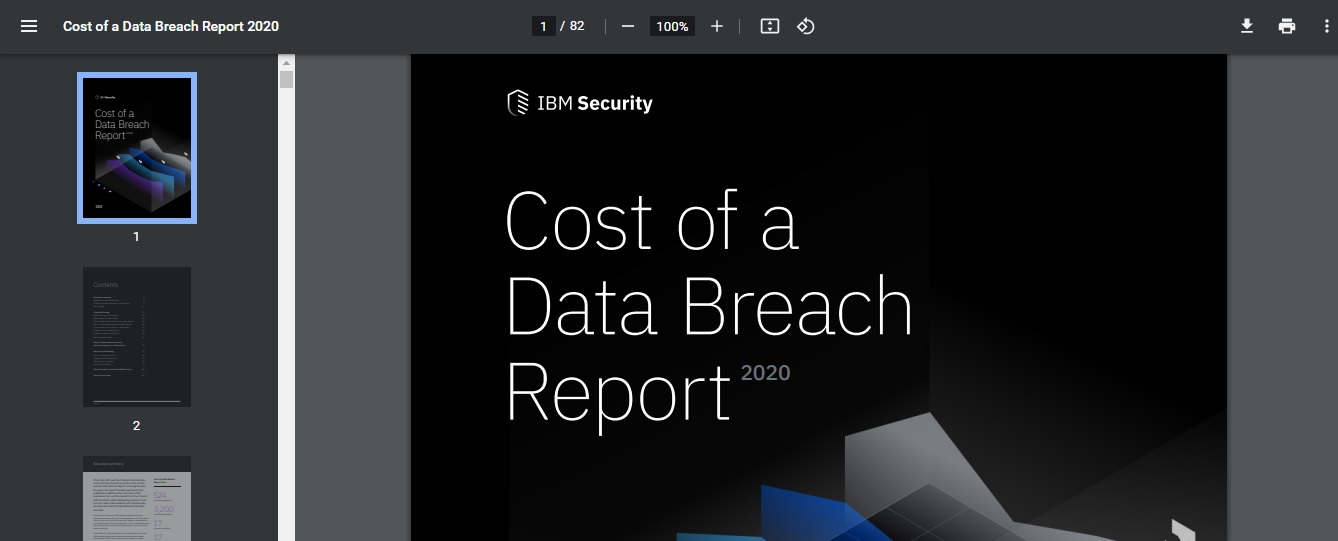Click the page number field showing 1
Viewport: 1338px width, 541px height.
tap(543, 26)
